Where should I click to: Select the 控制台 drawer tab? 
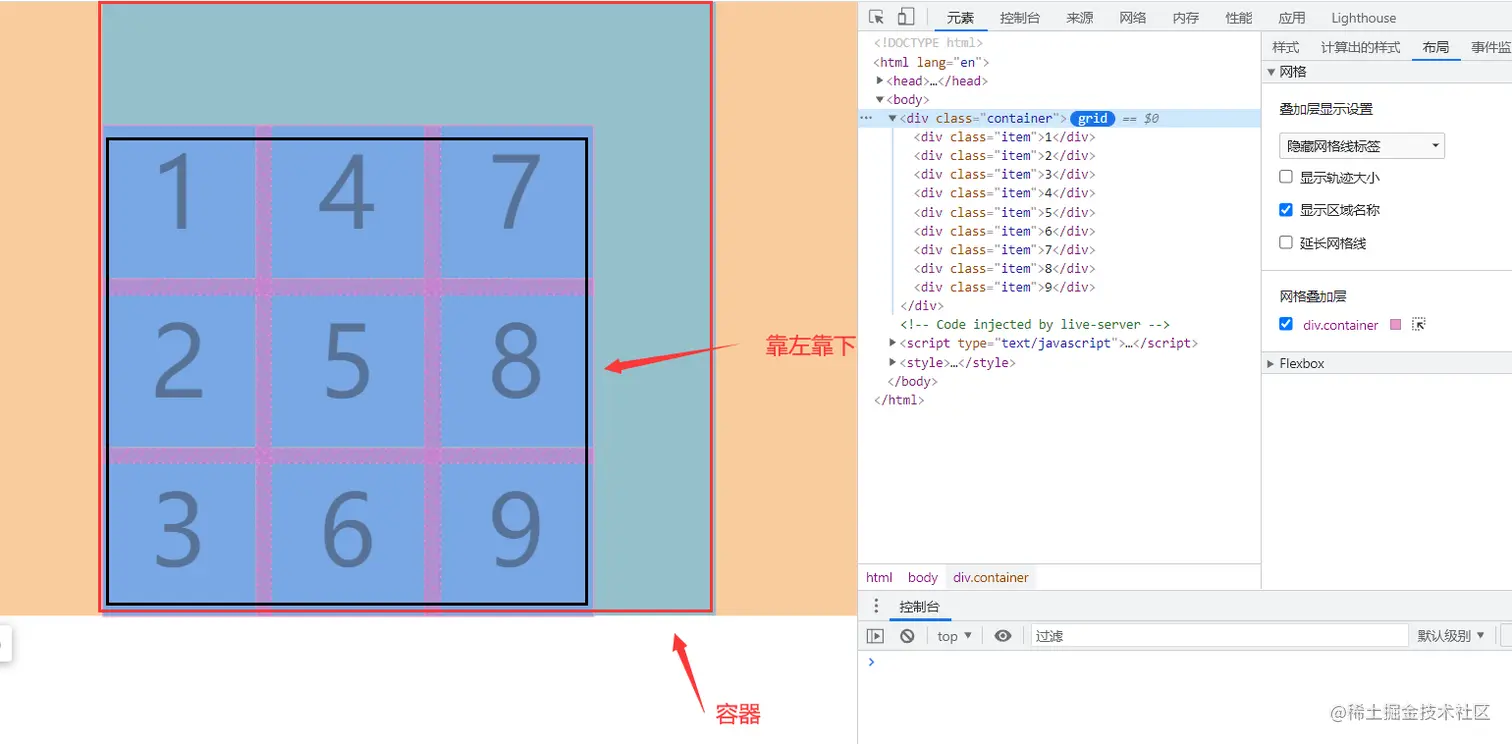[x=920, y=607]
